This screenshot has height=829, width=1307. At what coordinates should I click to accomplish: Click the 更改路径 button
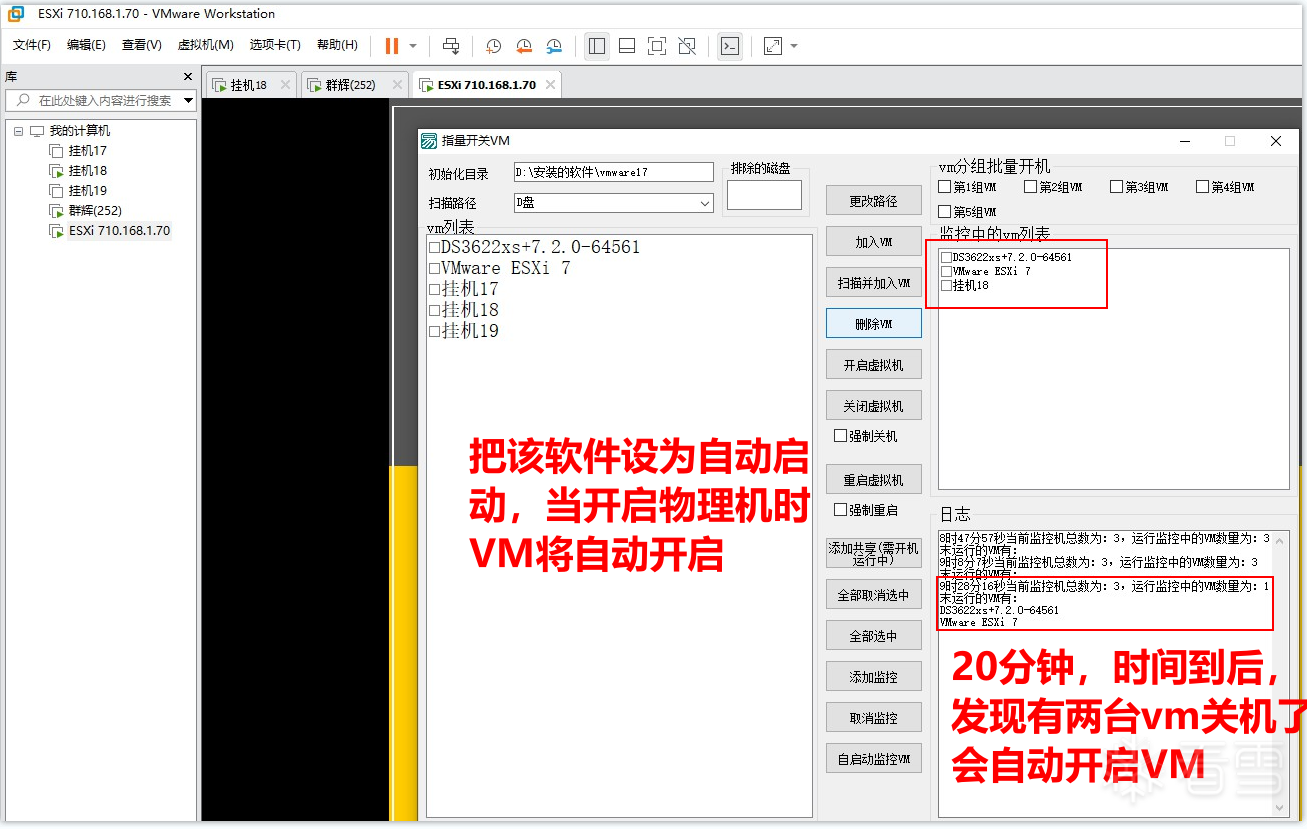coord(874,201)
